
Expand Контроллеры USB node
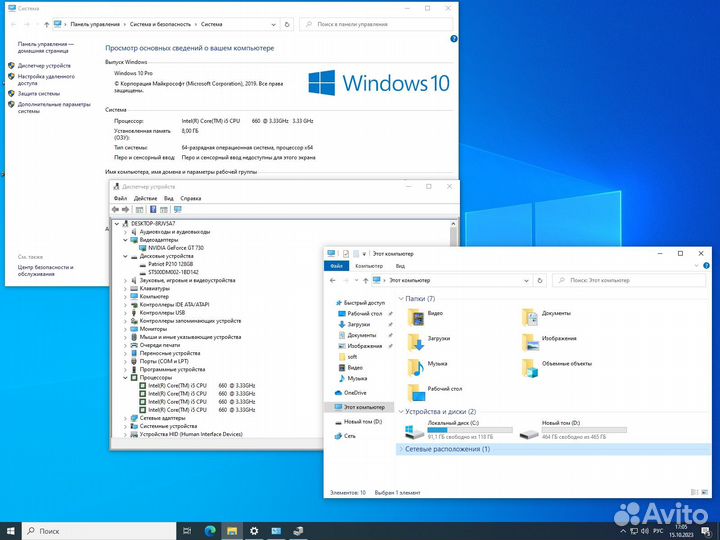coord(125,313)
